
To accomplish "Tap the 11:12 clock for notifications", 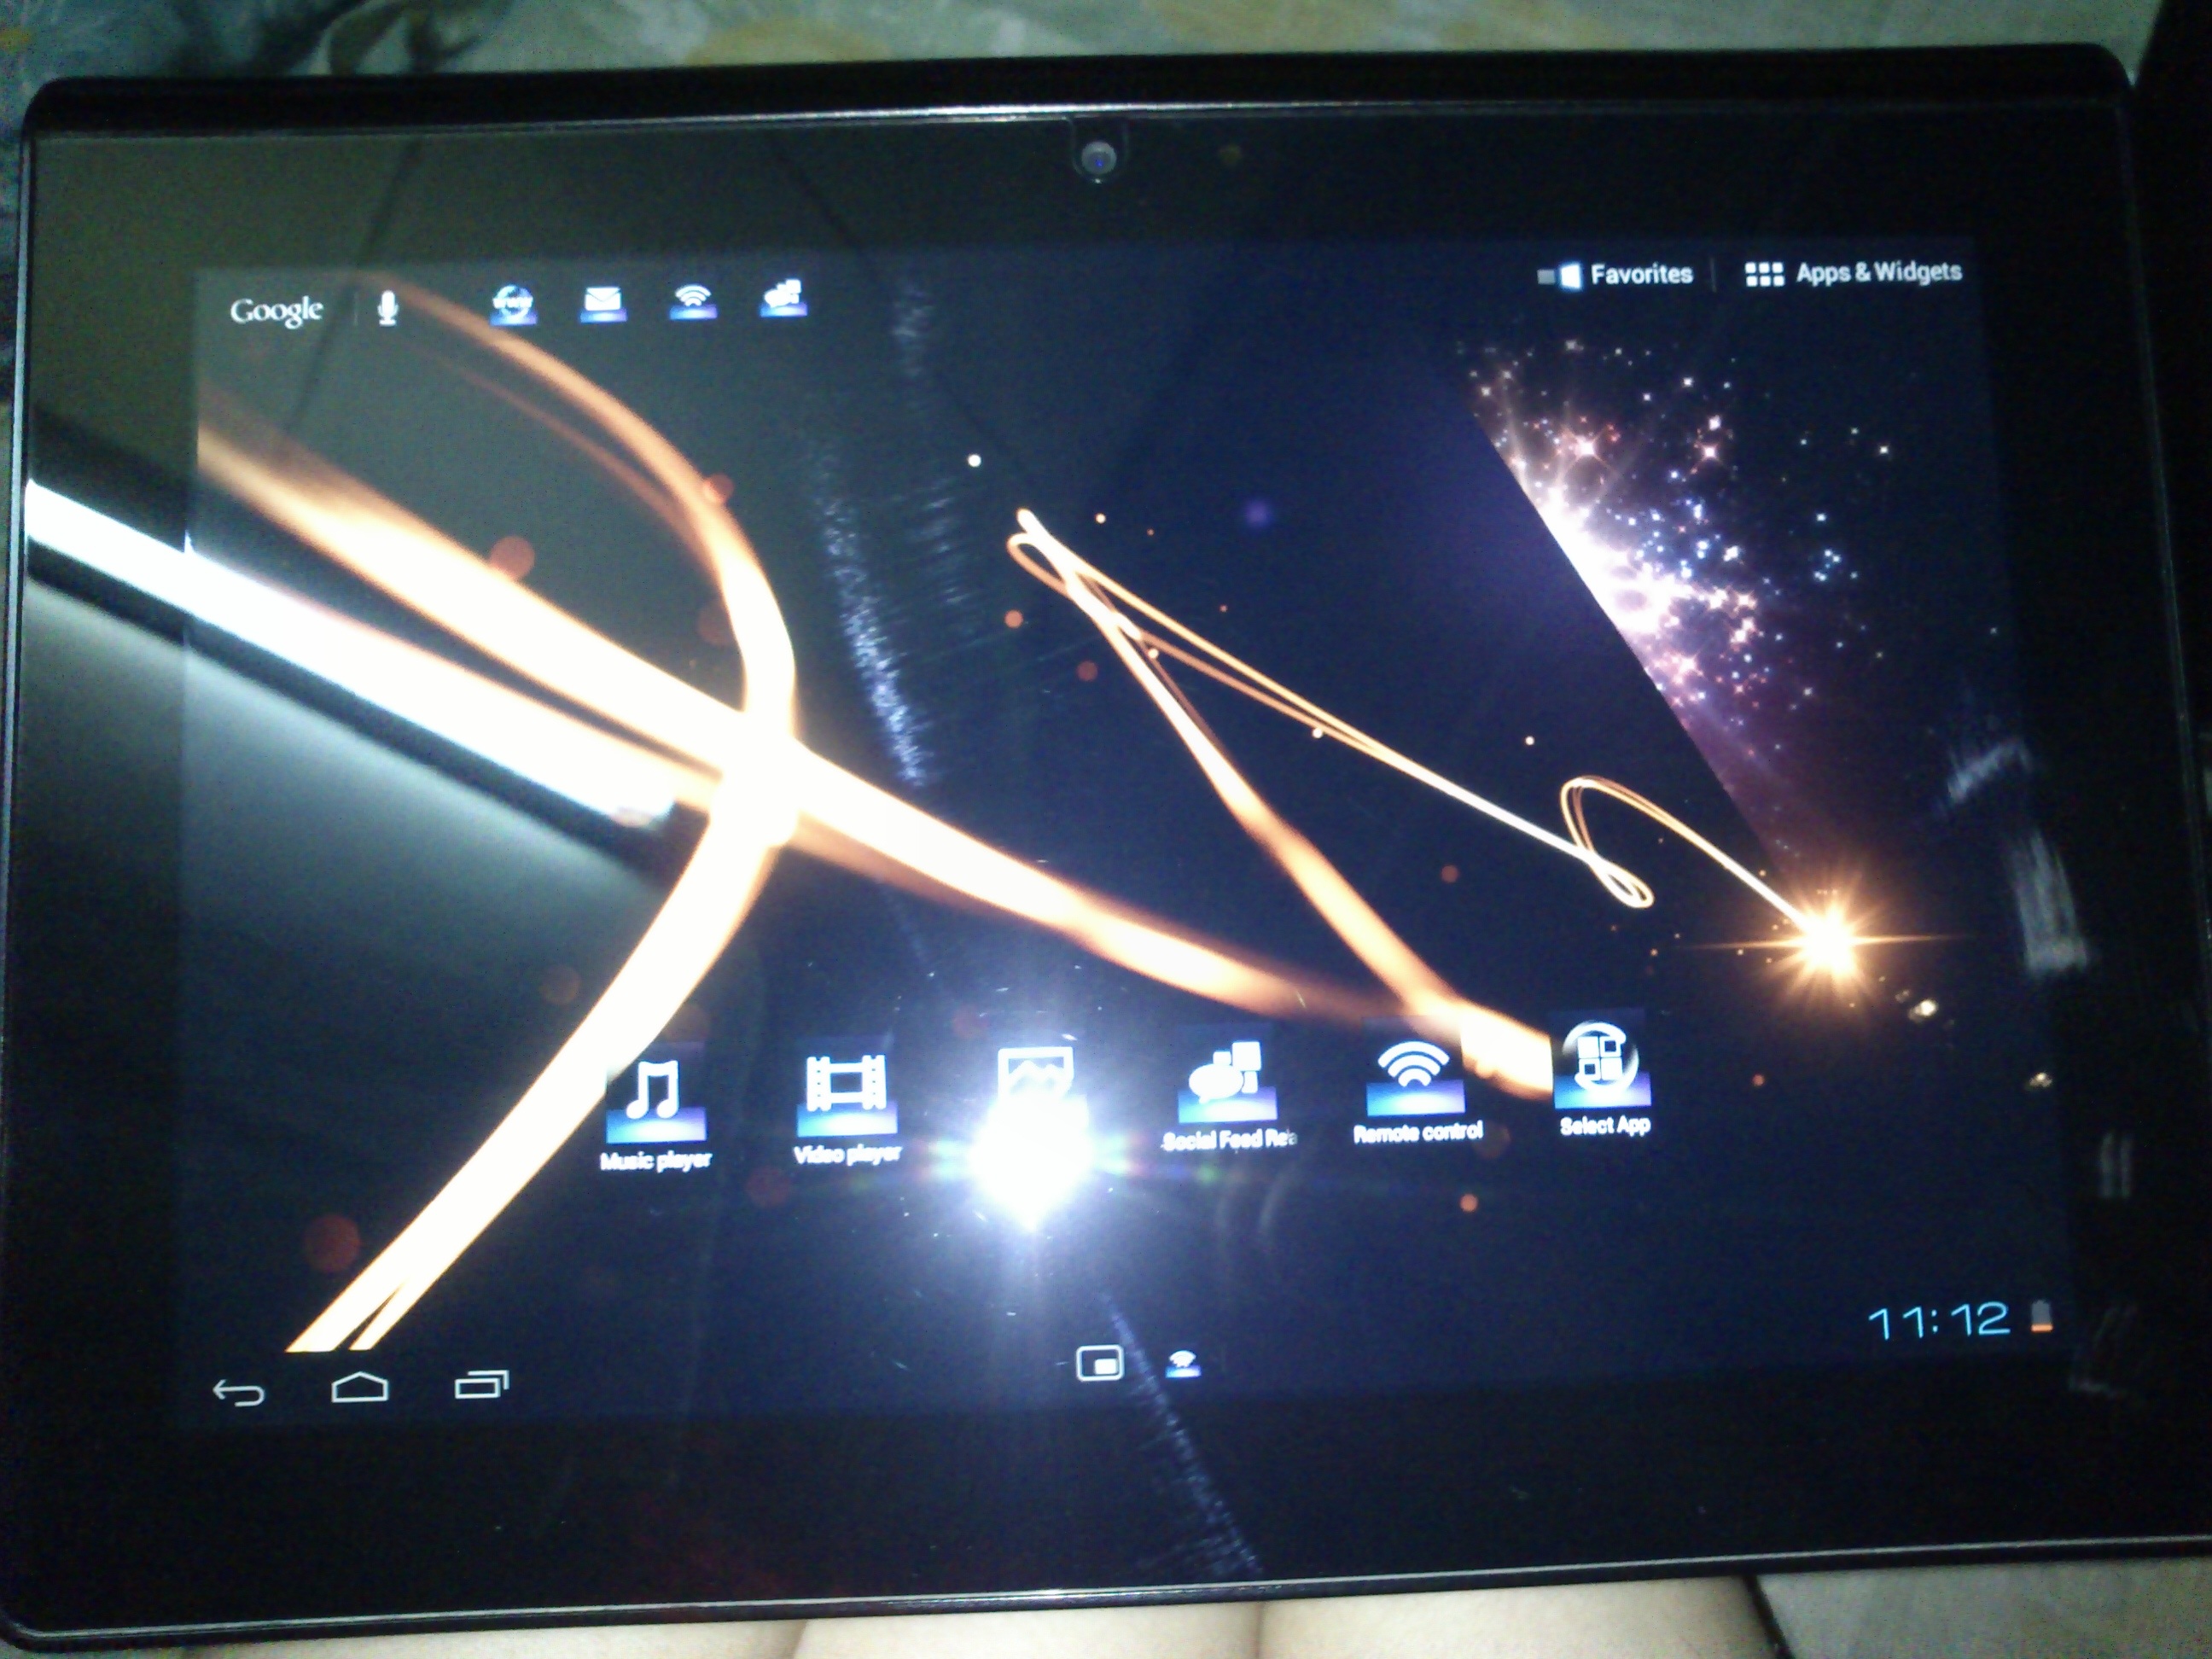I will 1938,1320.
